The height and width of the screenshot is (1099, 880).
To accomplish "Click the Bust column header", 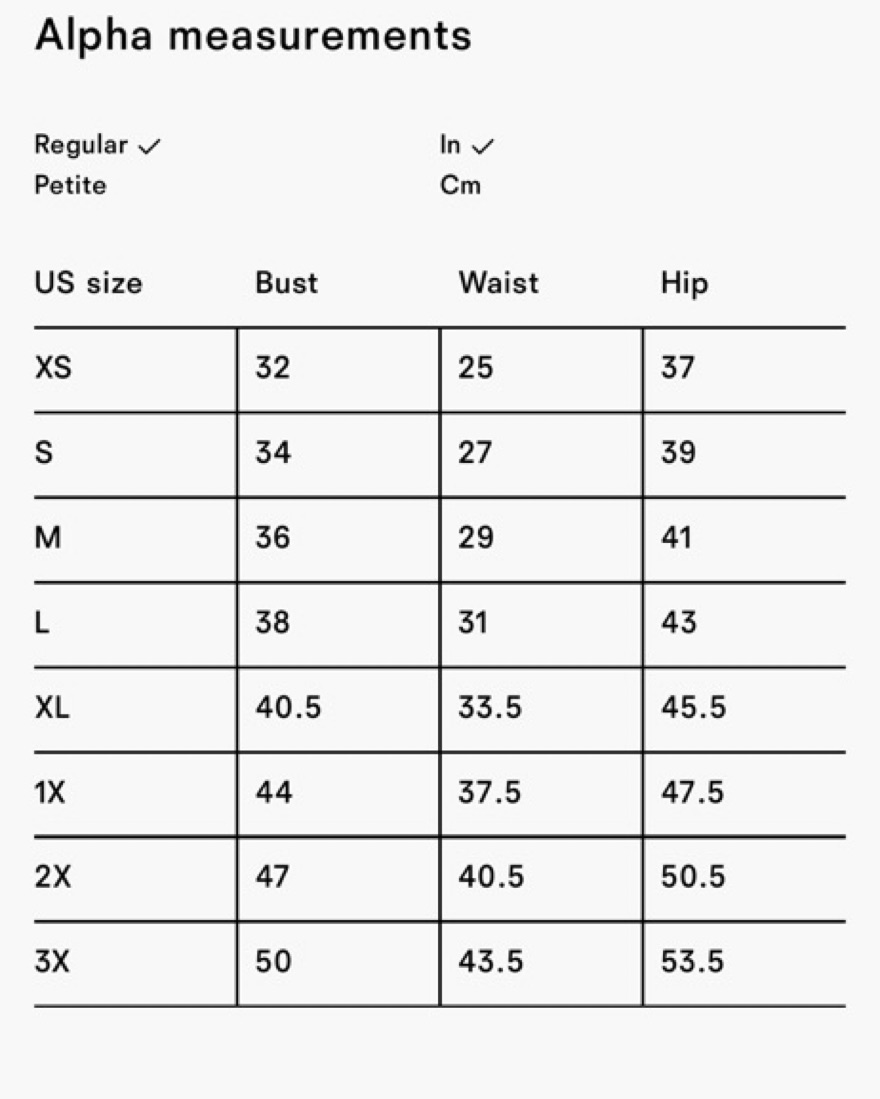I will 287,283.
